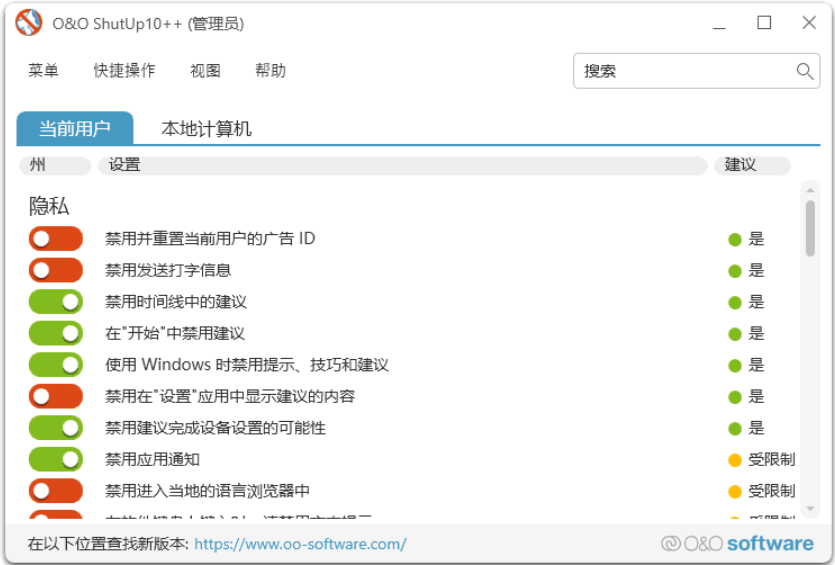835x565 pixels.
Task: Click green recommendation dot for 禁用发送打字信息
Action: [735, 271]
